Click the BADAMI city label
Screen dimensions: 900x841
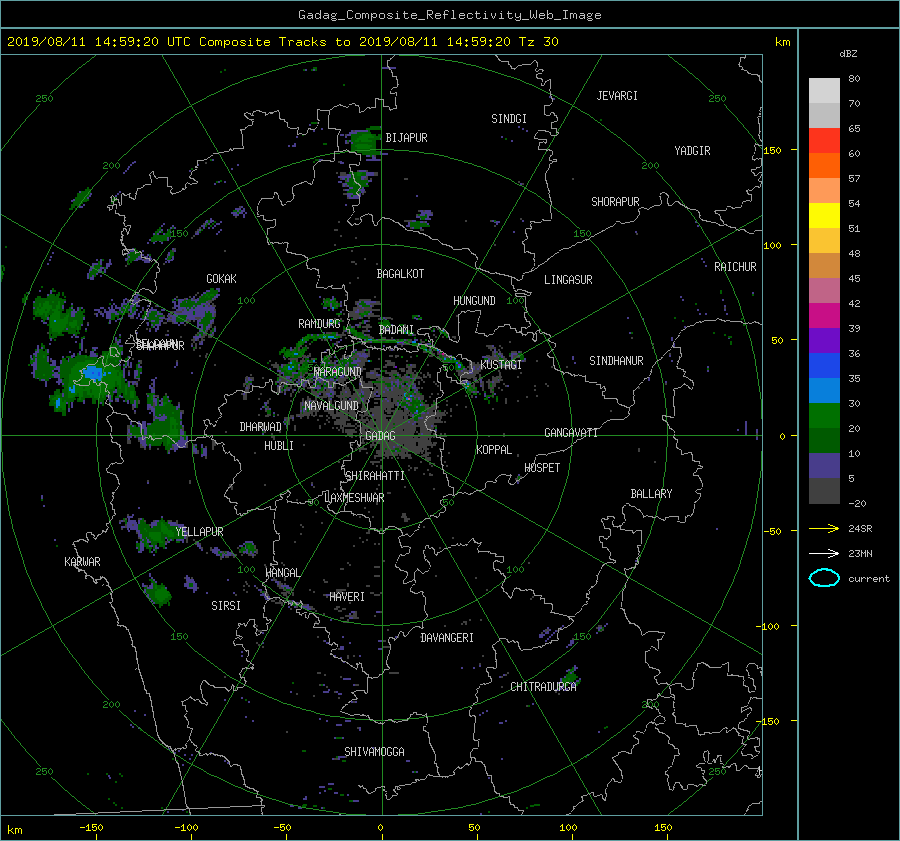[396, 330]
